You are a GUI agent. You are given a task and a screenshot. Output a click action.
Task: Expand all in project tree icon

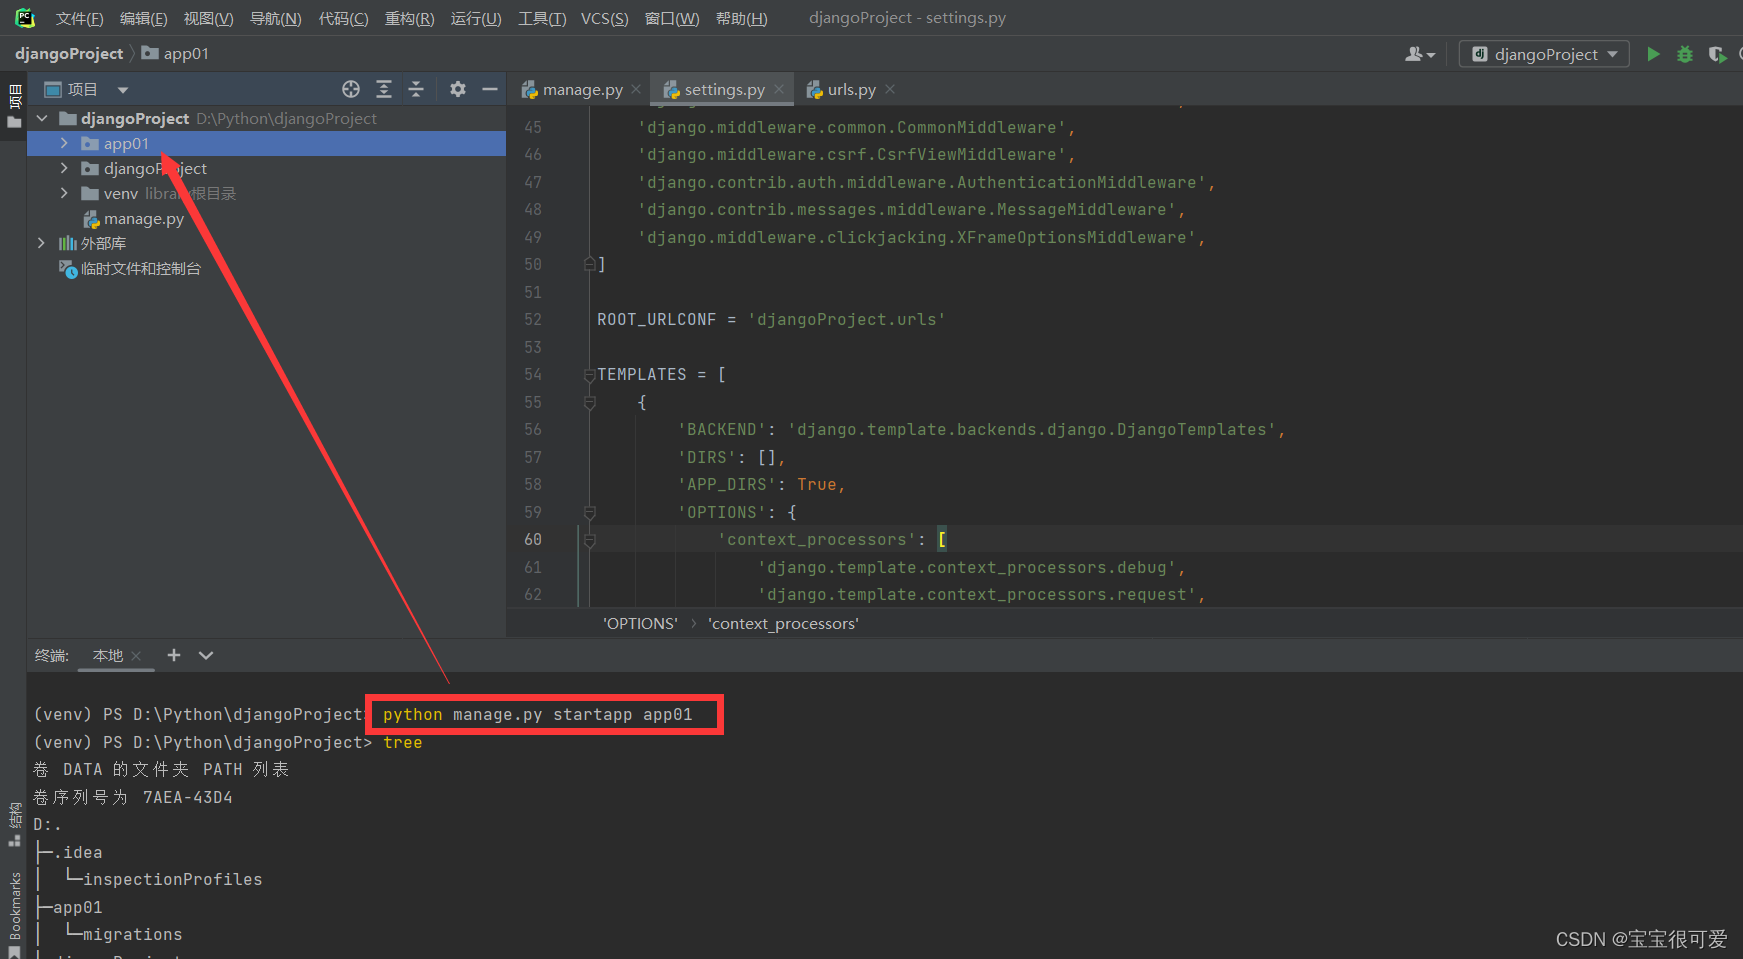[384, 90]
